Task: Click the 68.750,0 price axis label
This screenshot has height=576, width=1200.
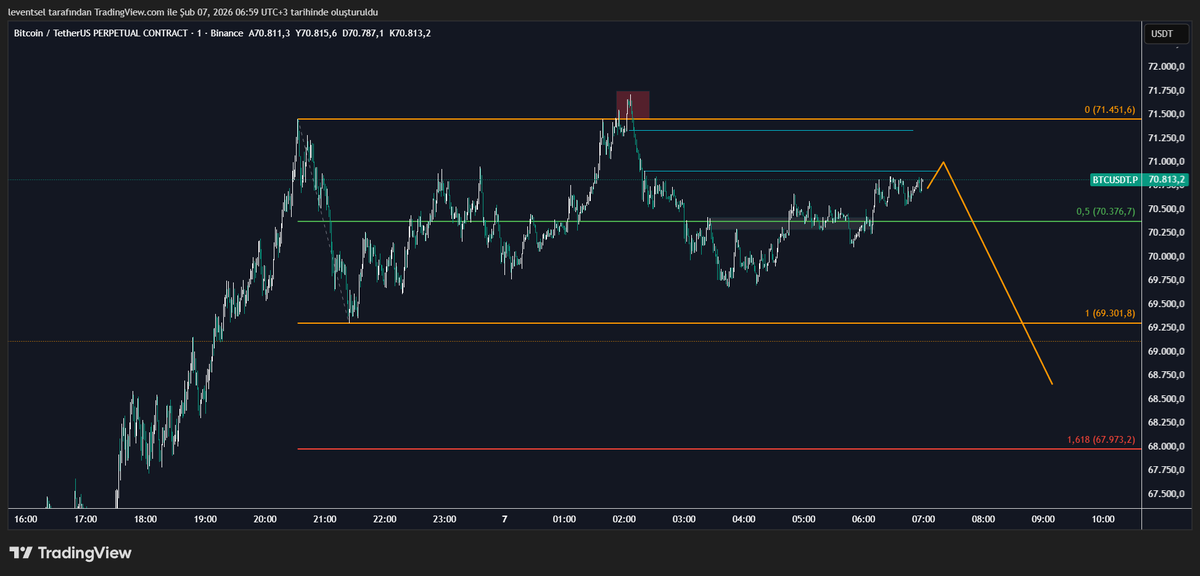Action: [1165, 375]
